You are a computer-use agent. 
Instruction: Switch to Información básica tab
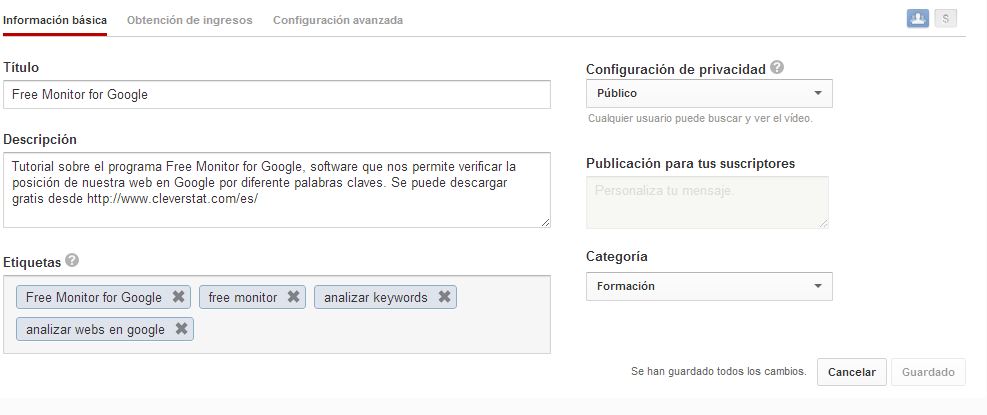click(x=55, y=20)
